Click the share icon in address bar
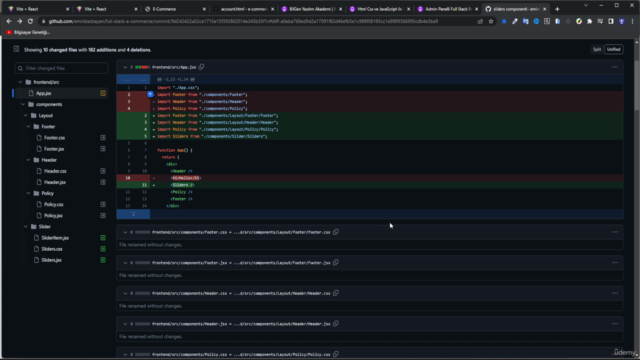 (480, 21)
